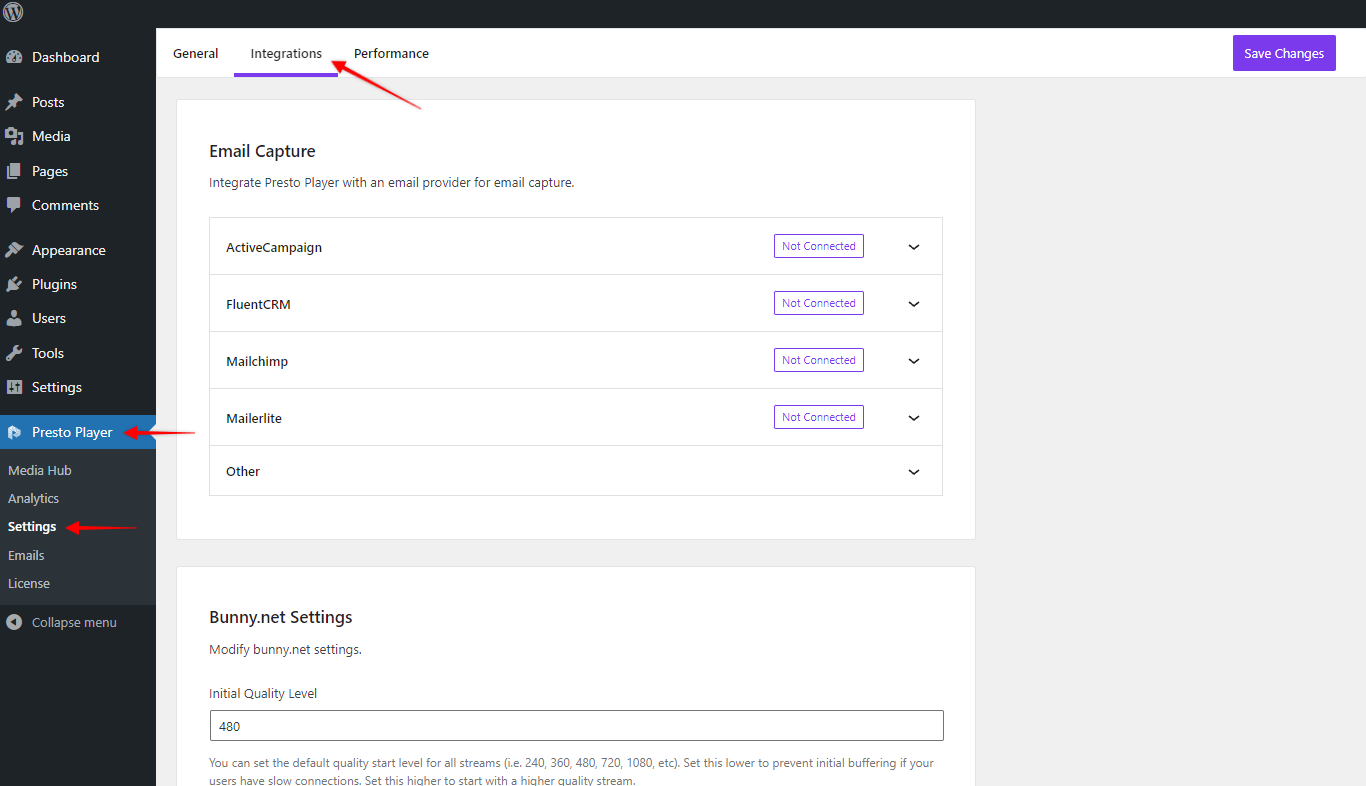
Task: Click the Comments speech bubble icon
Action: click(x=14, y=205)
